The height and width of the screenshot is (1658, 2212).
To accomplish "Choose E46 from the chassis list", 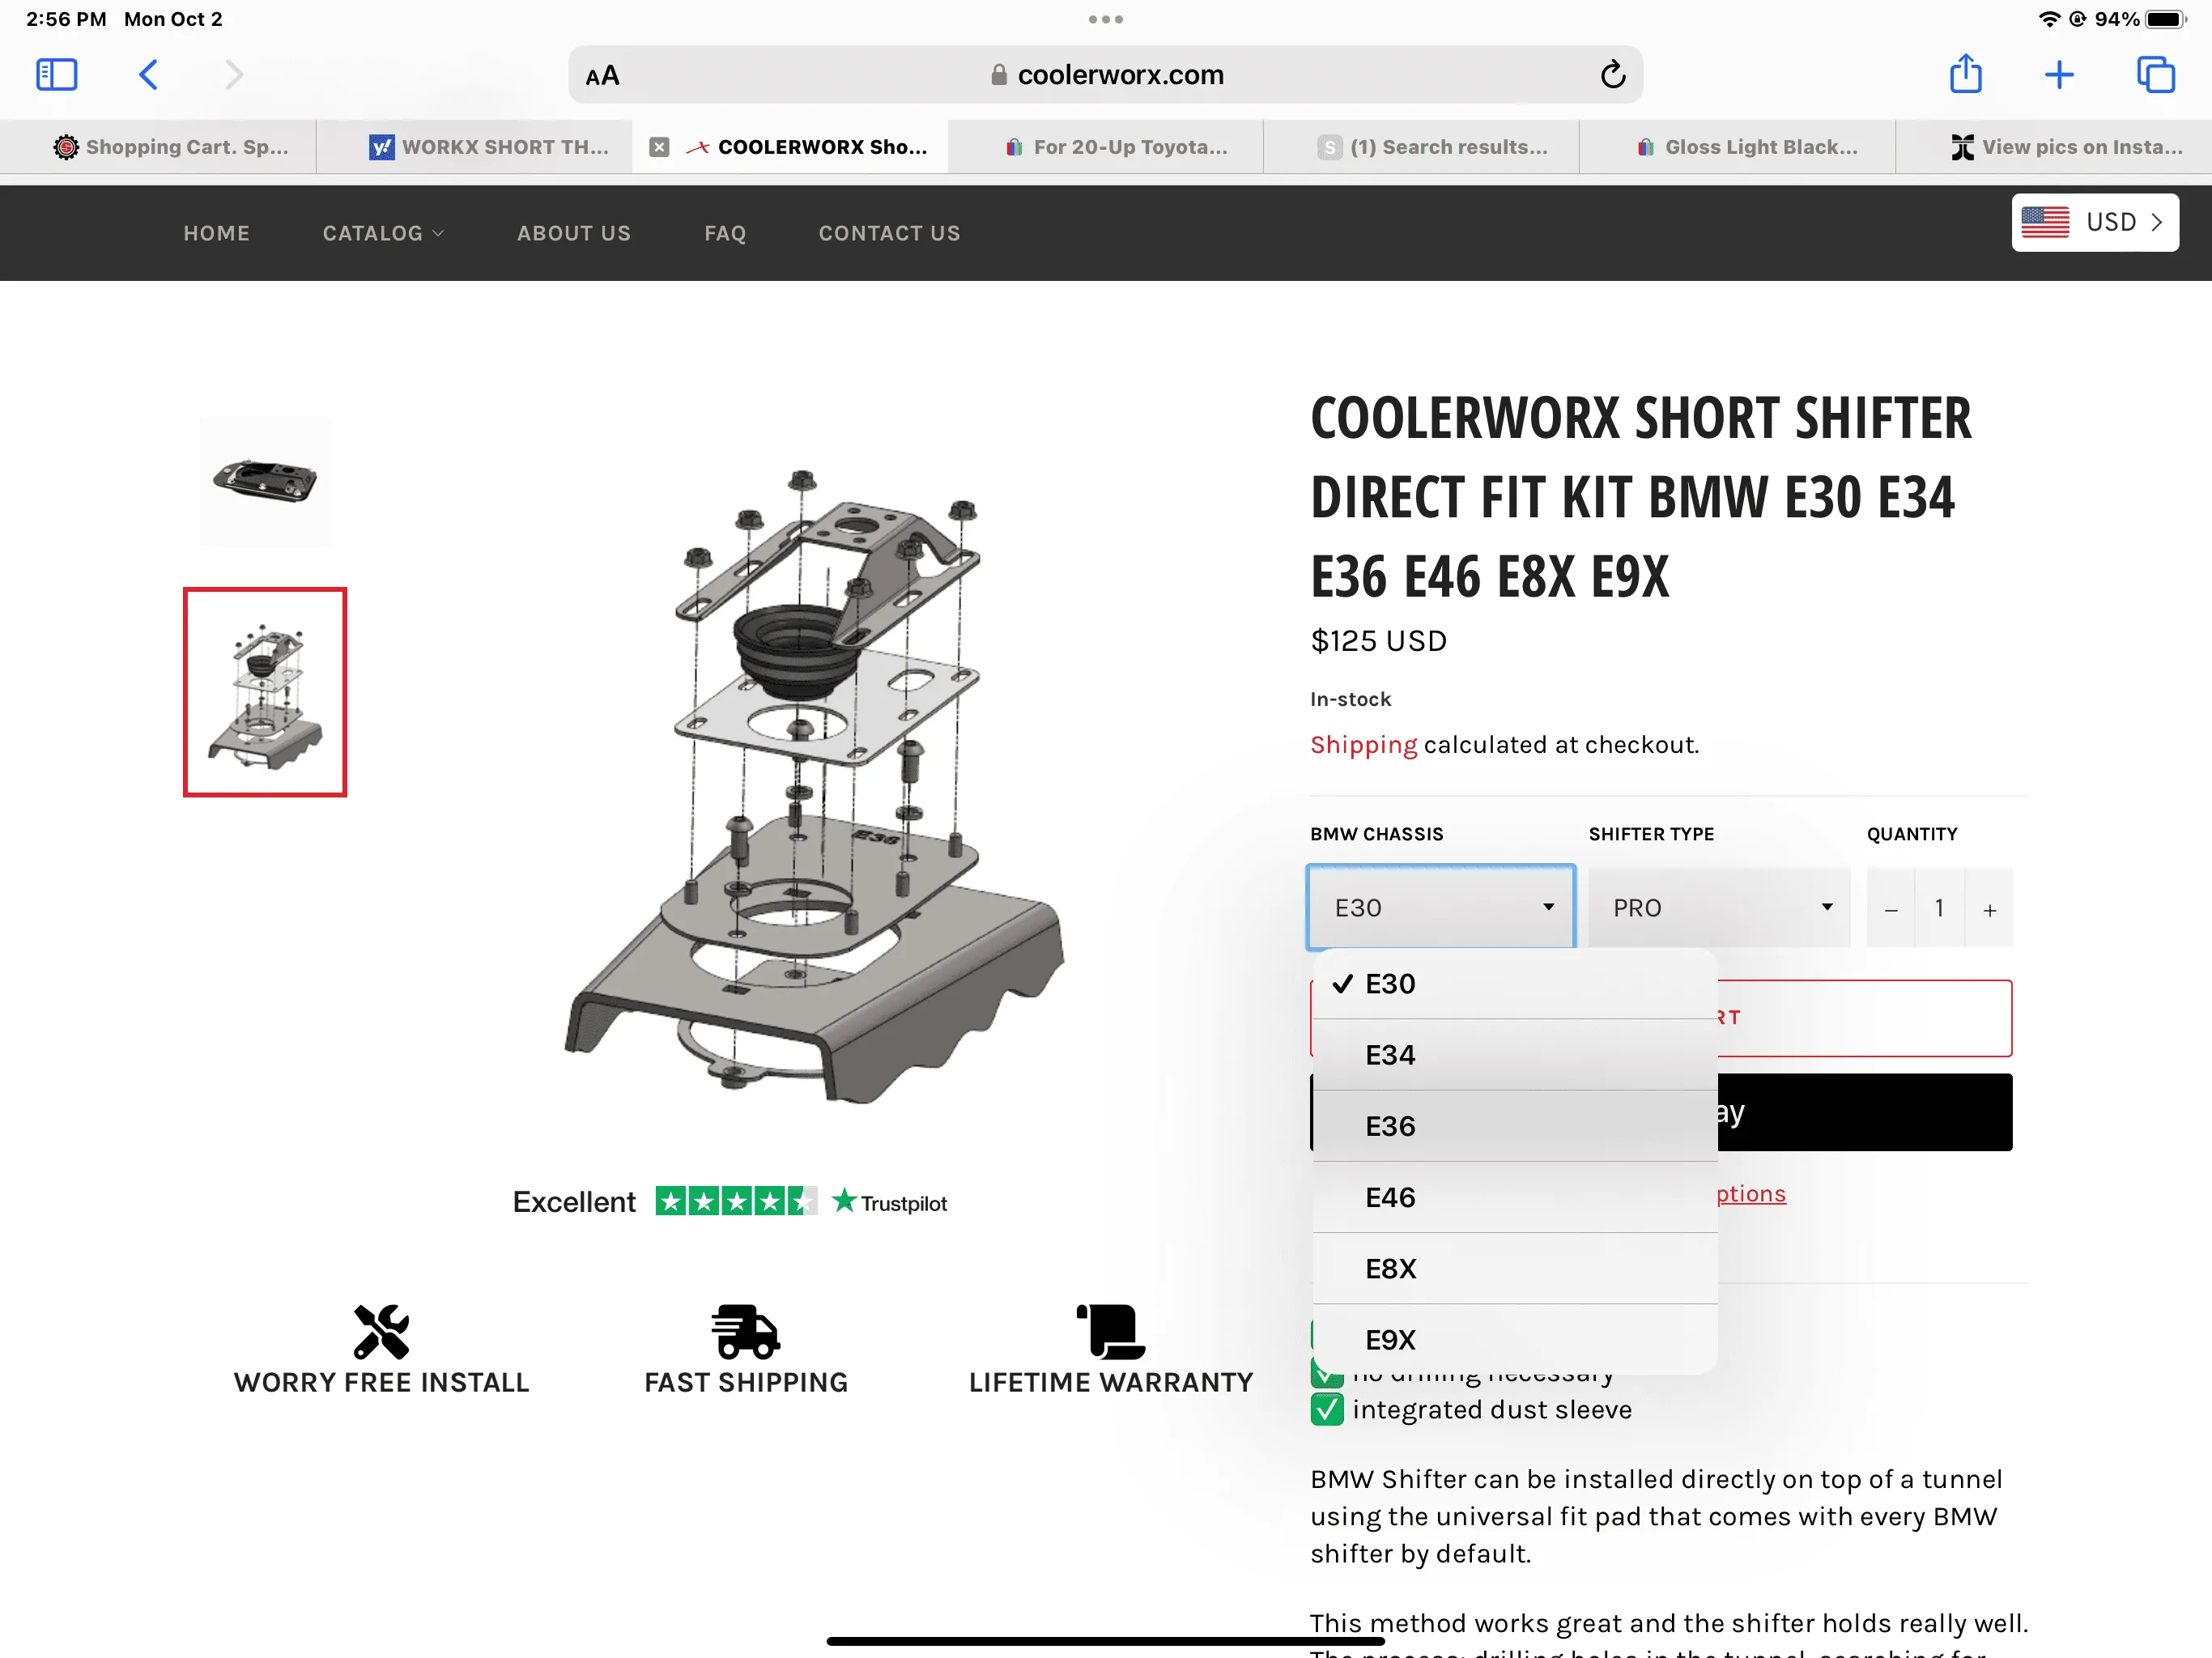I will 1515,1197.
